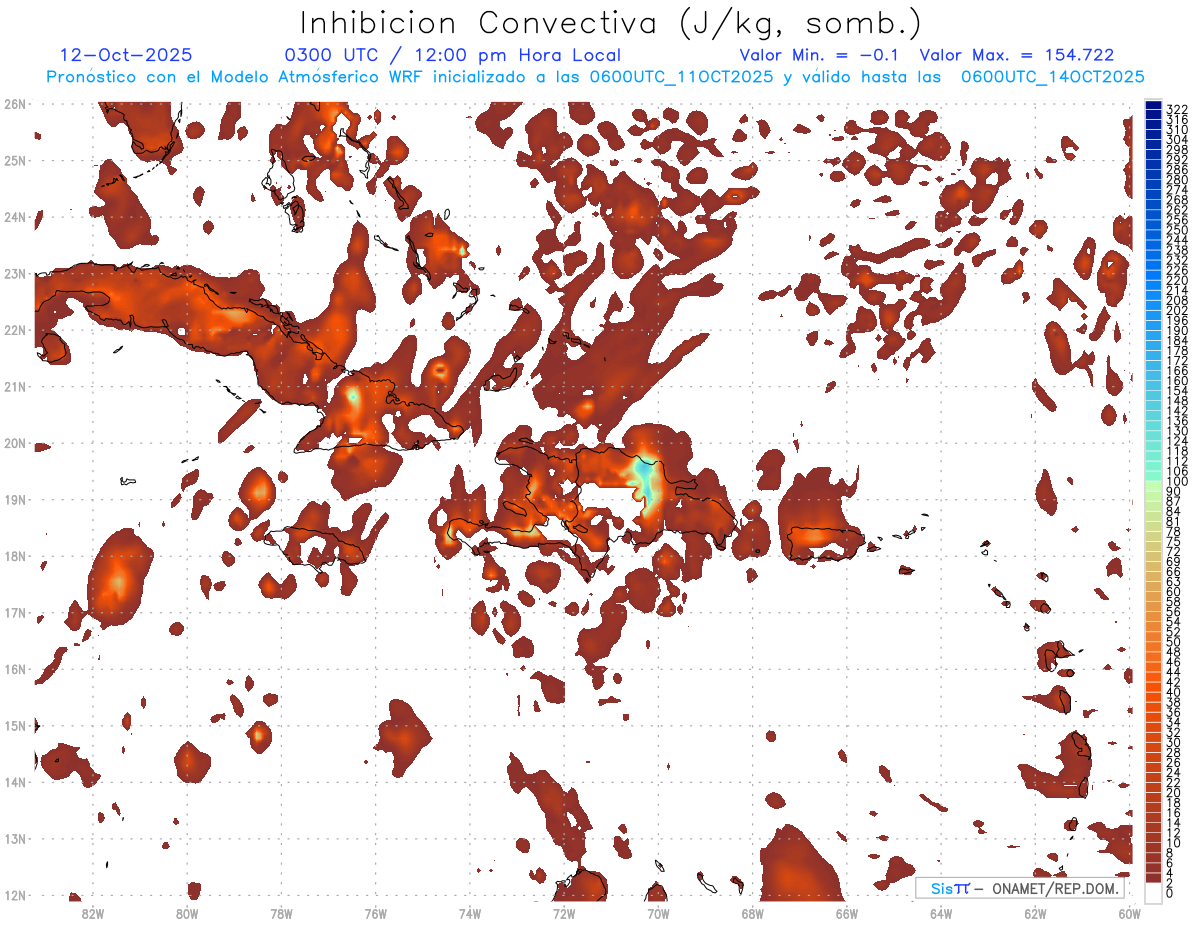The width and height of the screenshot is (1200, 927).
Task: Click the 'Valor Max. = 154.722' readout
Action: 1017,56
